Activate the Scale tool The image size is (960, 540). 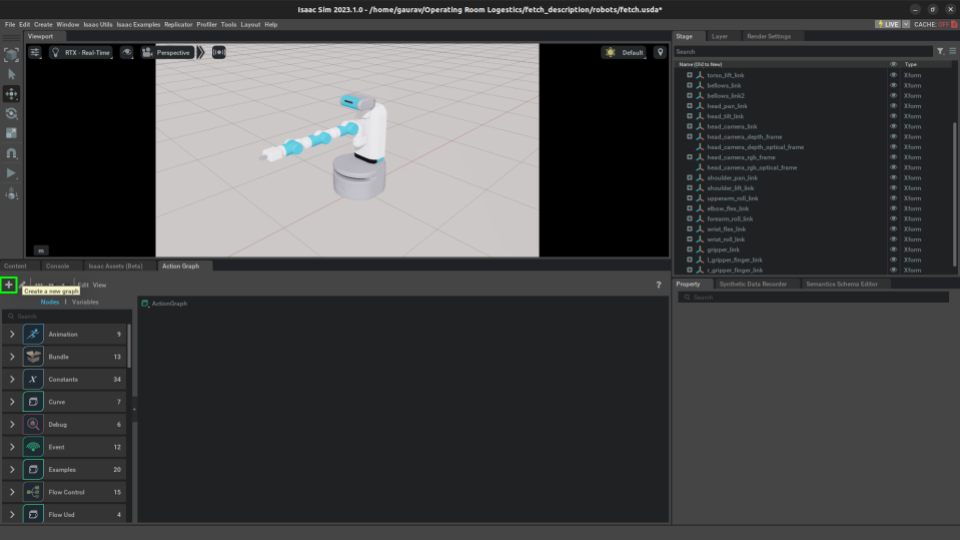12,133
